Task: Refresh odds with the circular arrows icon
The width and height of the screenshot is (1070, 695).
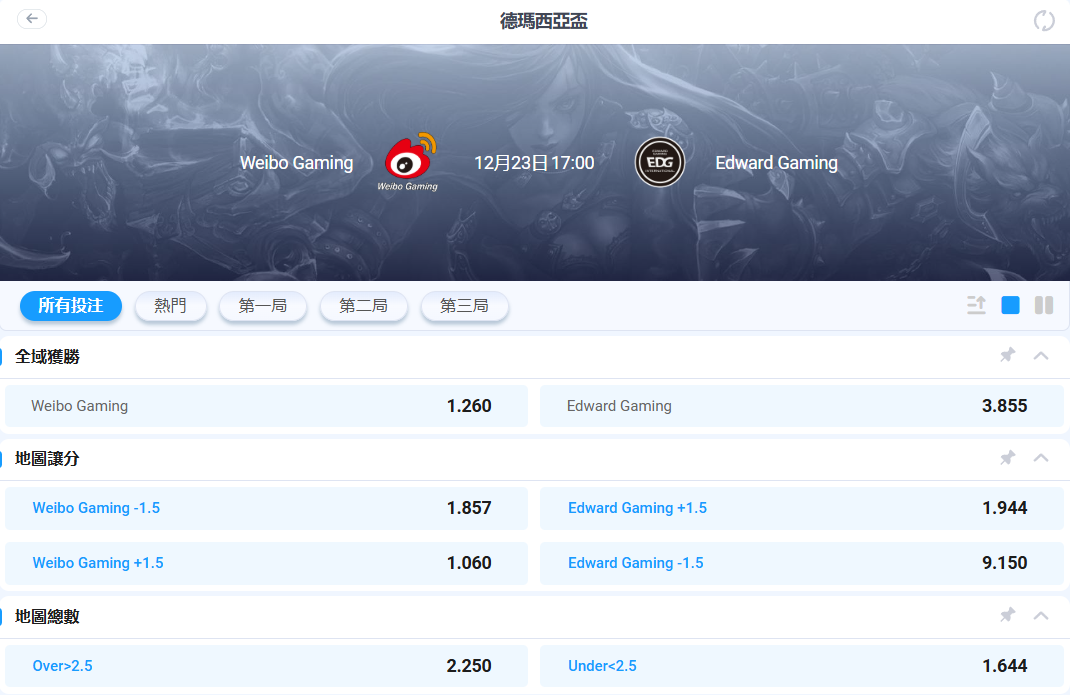Action: (x=1043, y=20)
